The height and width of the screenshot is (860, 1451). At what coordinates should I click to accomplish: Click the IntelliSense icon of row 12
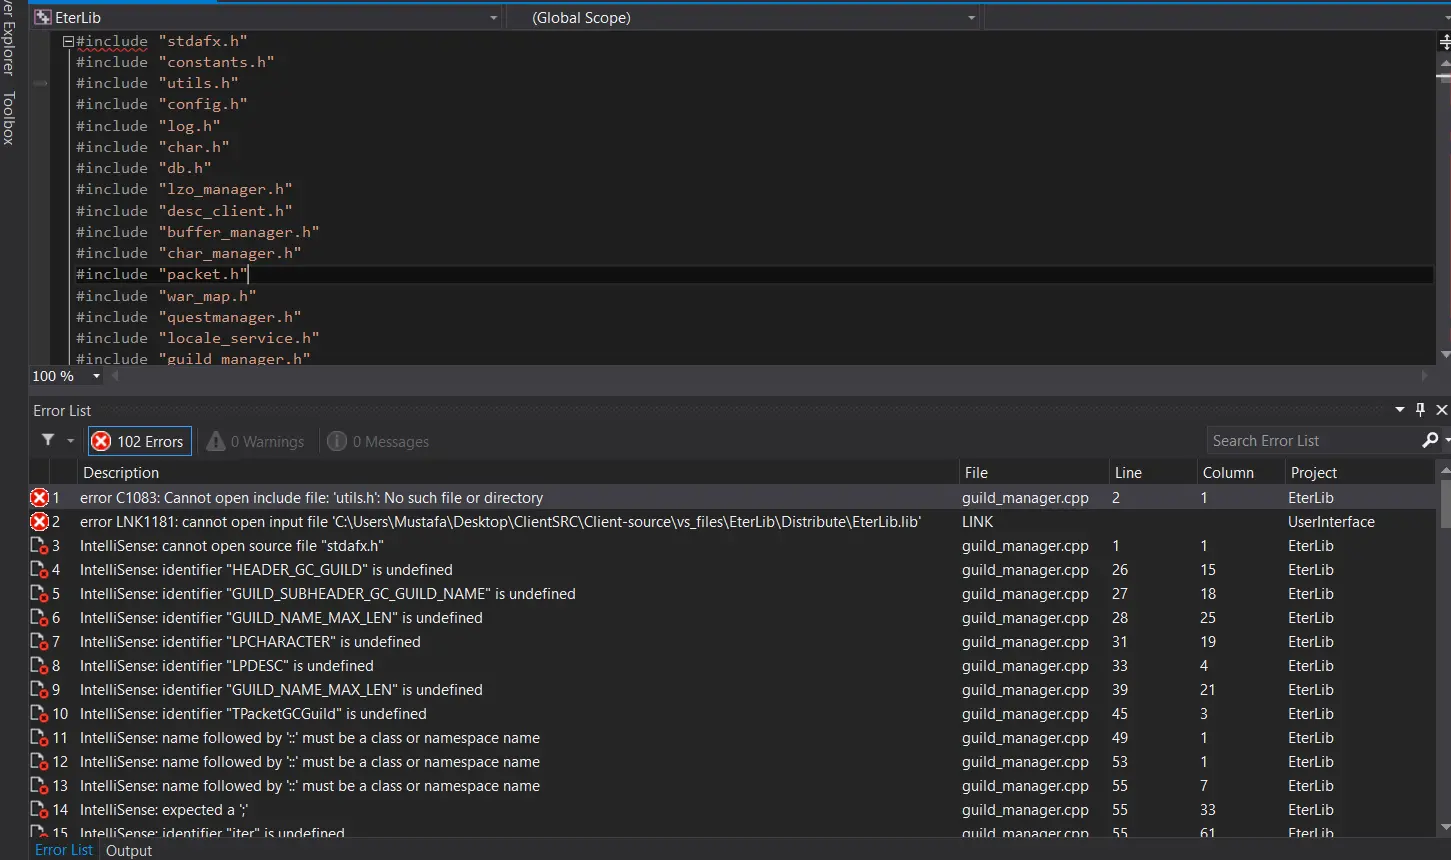40,761
